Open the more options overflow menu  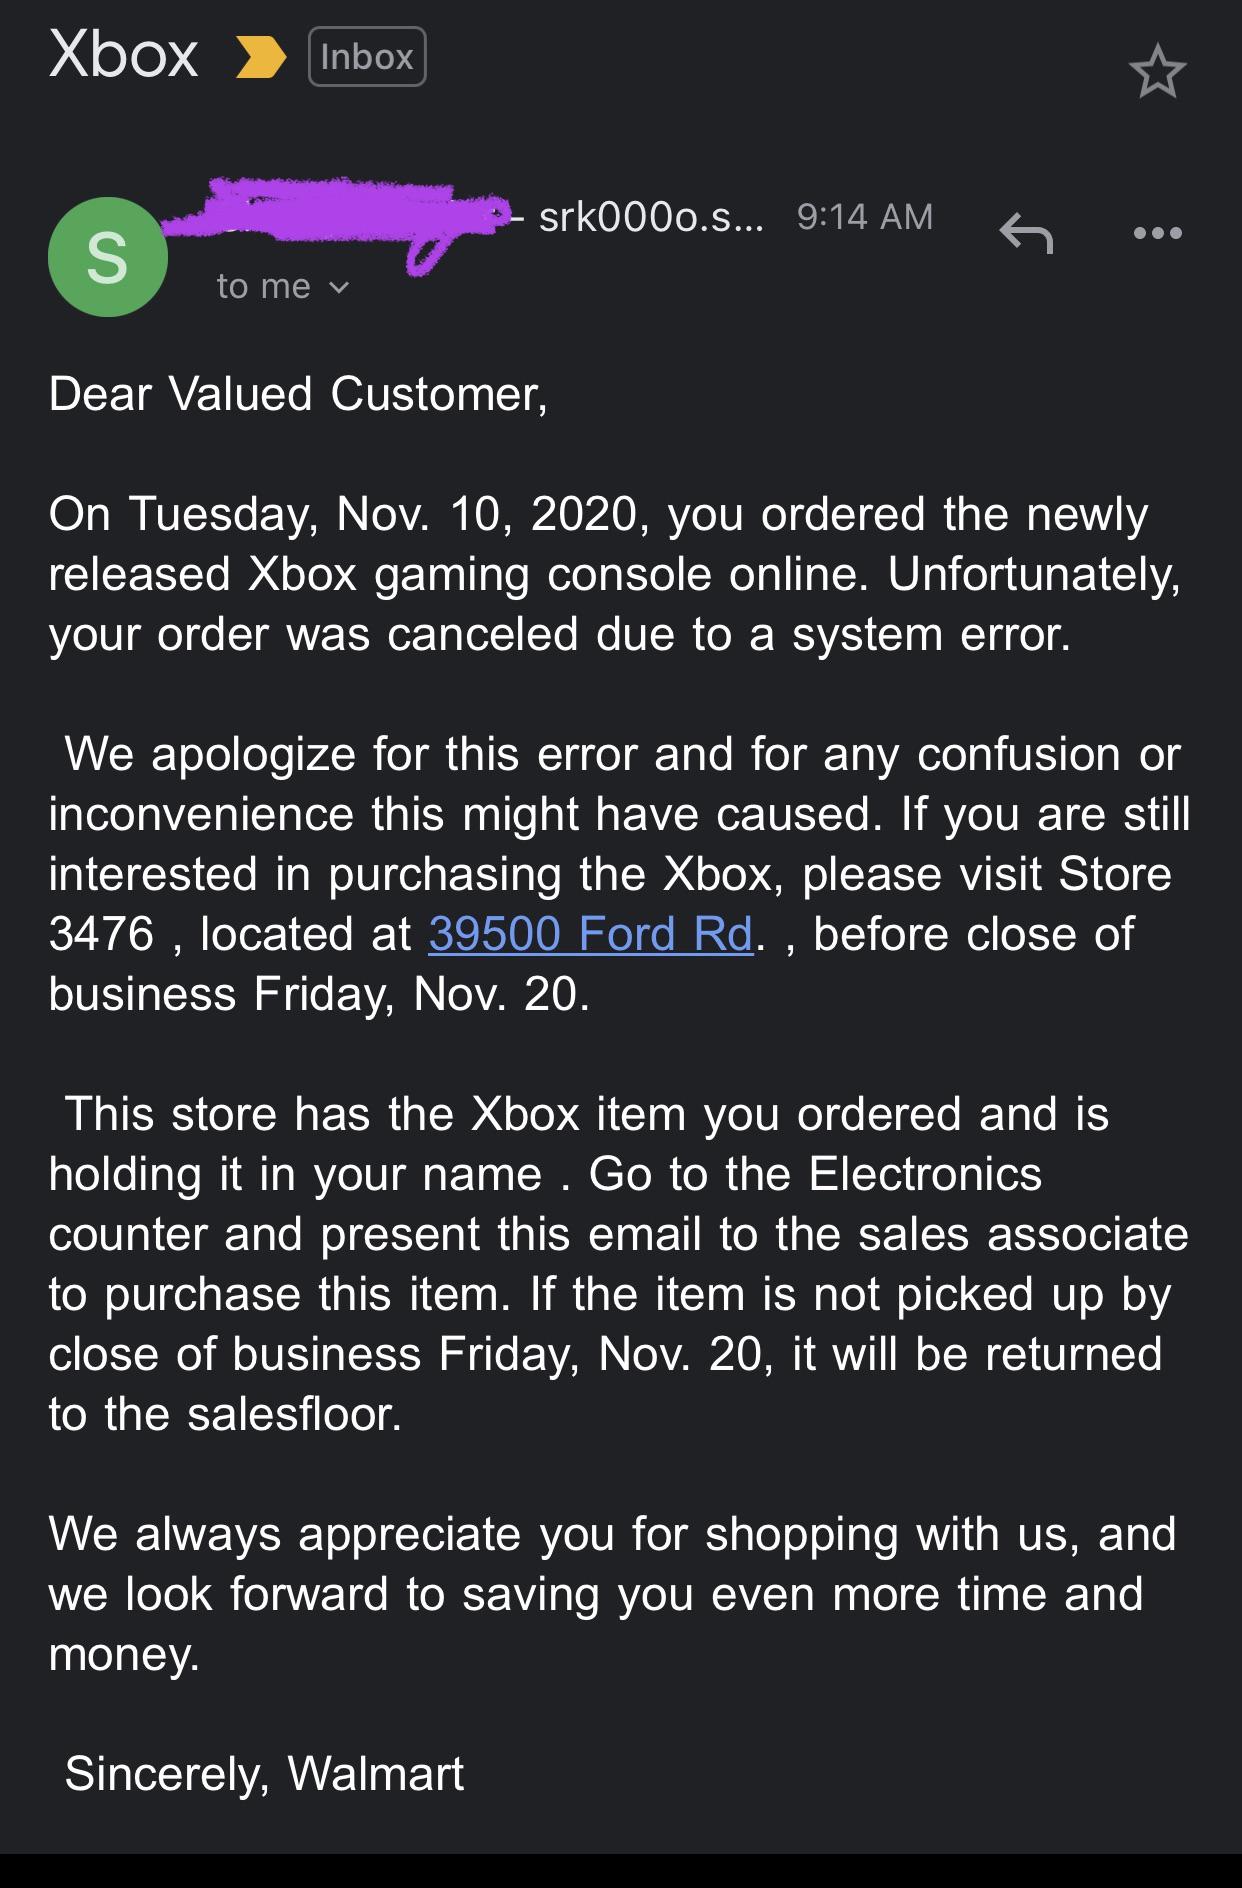[x=1156, y=235]
